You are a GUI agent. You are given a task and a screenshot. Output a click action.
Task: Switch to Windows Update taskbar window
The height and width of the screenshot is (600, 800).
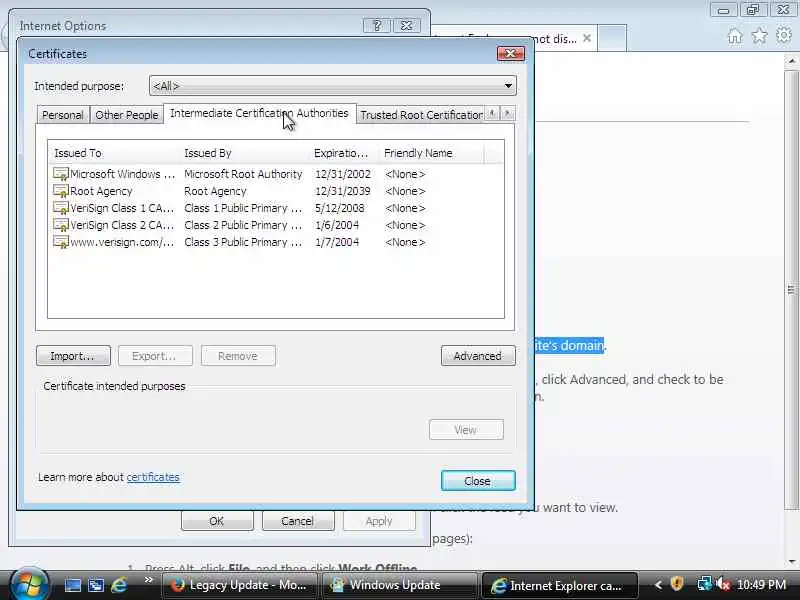pos(400,585)
